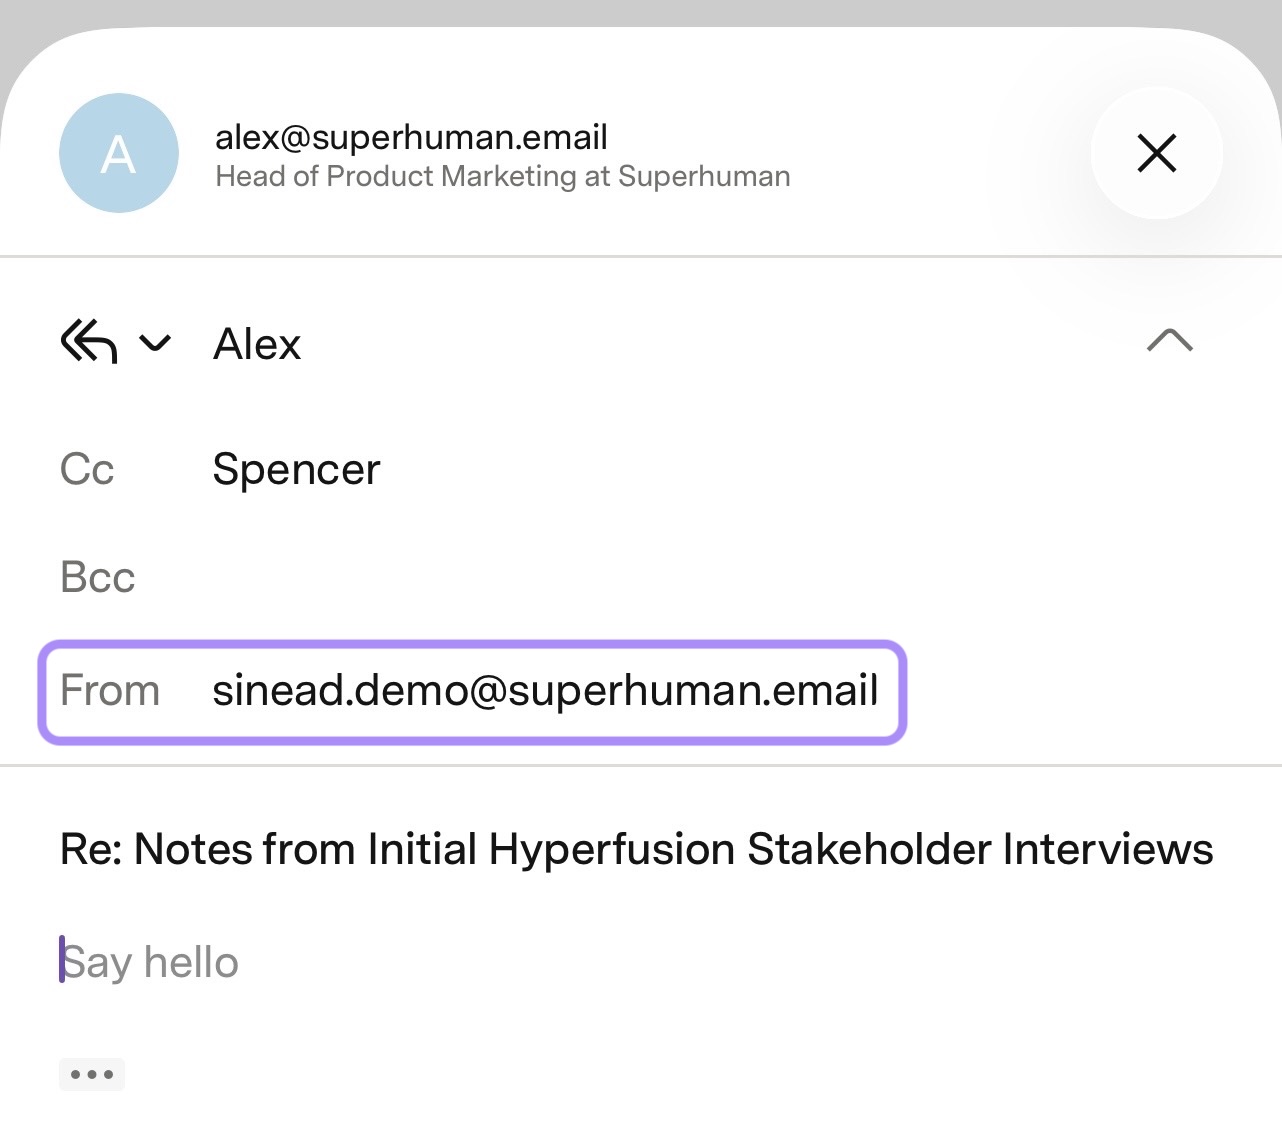This screenshot has height=1130, width=1282.
Task: Select the Alex recipient in the To line
Action: [257, 344]
